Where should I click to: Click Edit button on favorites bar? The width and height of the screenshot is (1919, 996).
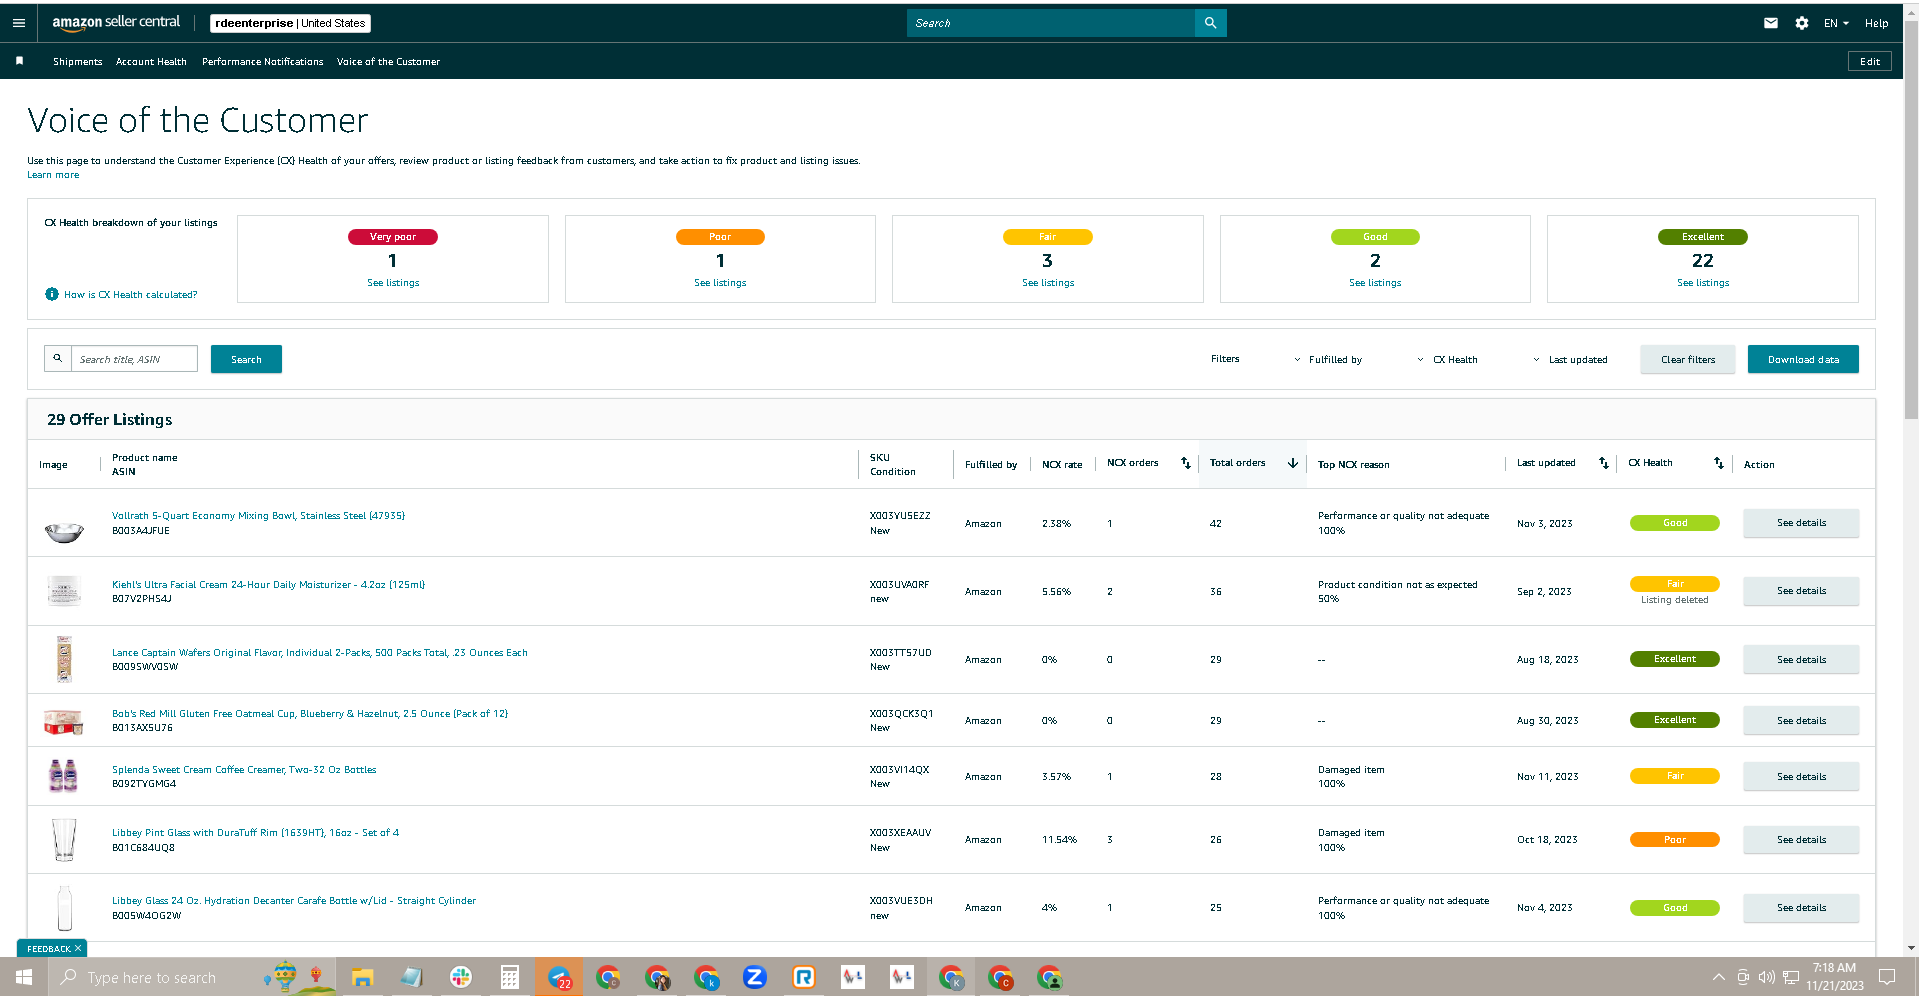(1870, 61)
